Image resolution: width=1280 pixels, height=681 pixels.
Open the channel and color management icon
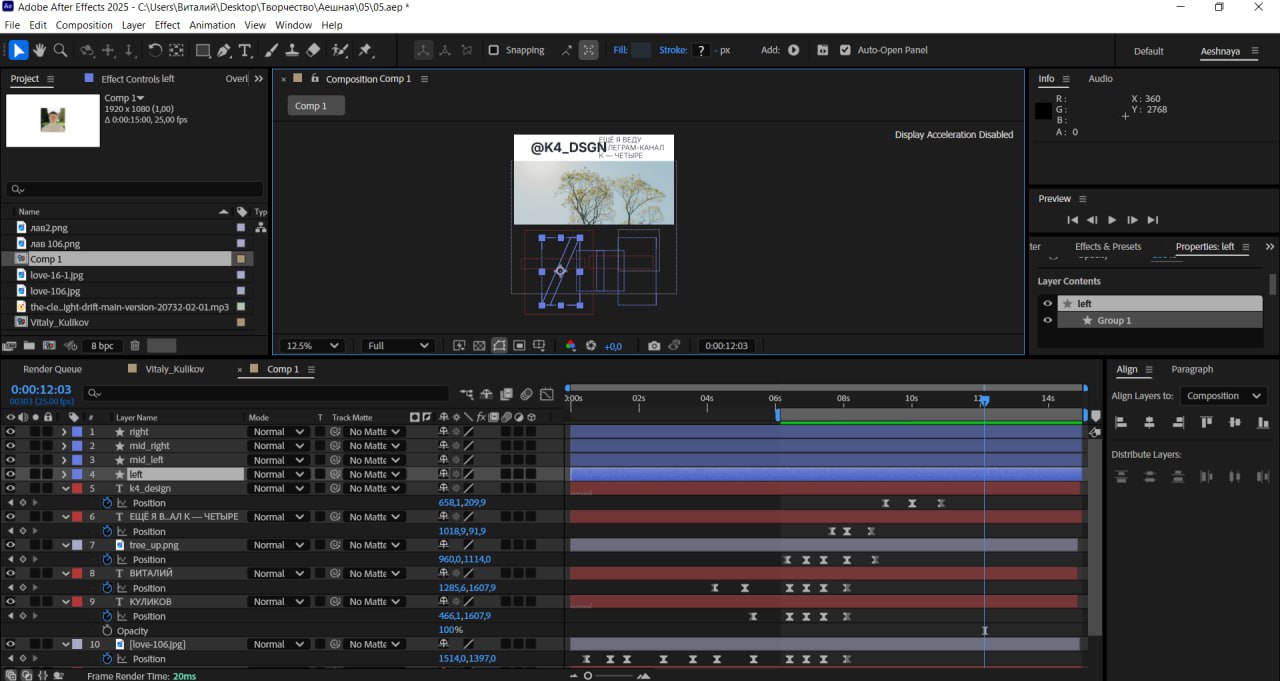tap(571, 346)
